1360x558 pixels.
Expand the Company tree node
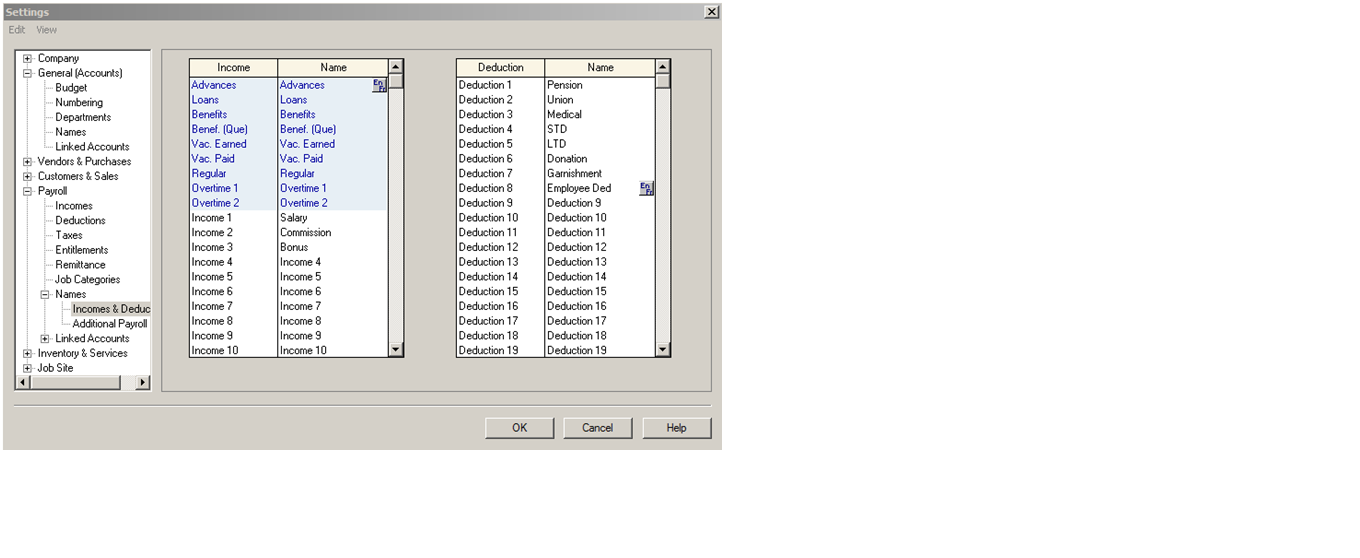[x=28, y=58]
